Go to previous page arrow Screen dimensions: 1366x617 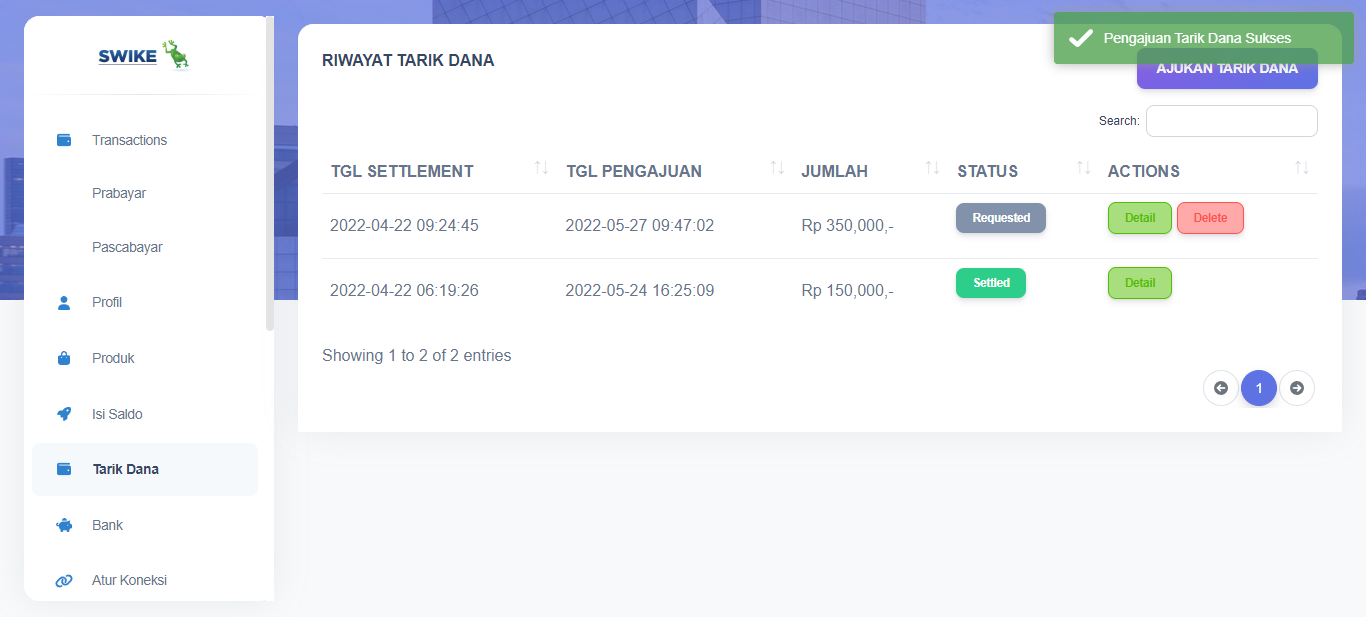(1221, 388)
